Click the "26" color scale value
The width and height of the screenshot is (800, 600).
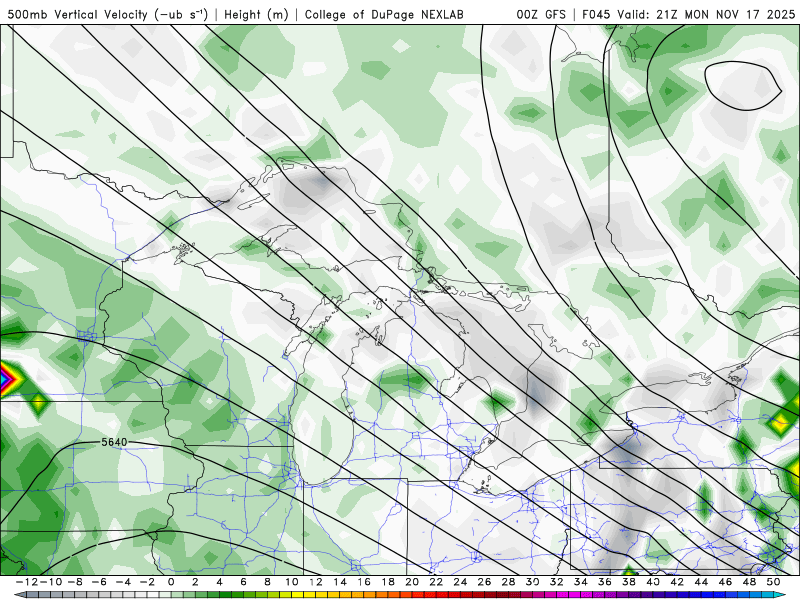[484, 582]
